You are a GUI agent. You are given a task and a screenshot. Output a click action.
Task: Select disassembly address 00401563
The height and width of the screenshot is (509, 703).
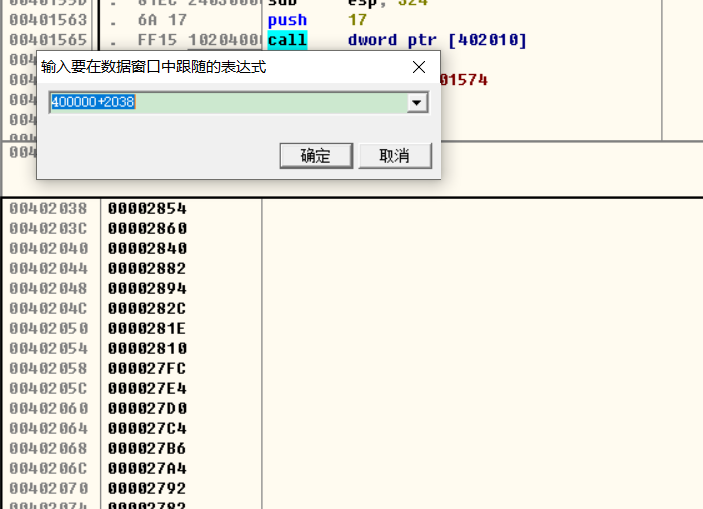pyautogui.click(x=48, y=20)
